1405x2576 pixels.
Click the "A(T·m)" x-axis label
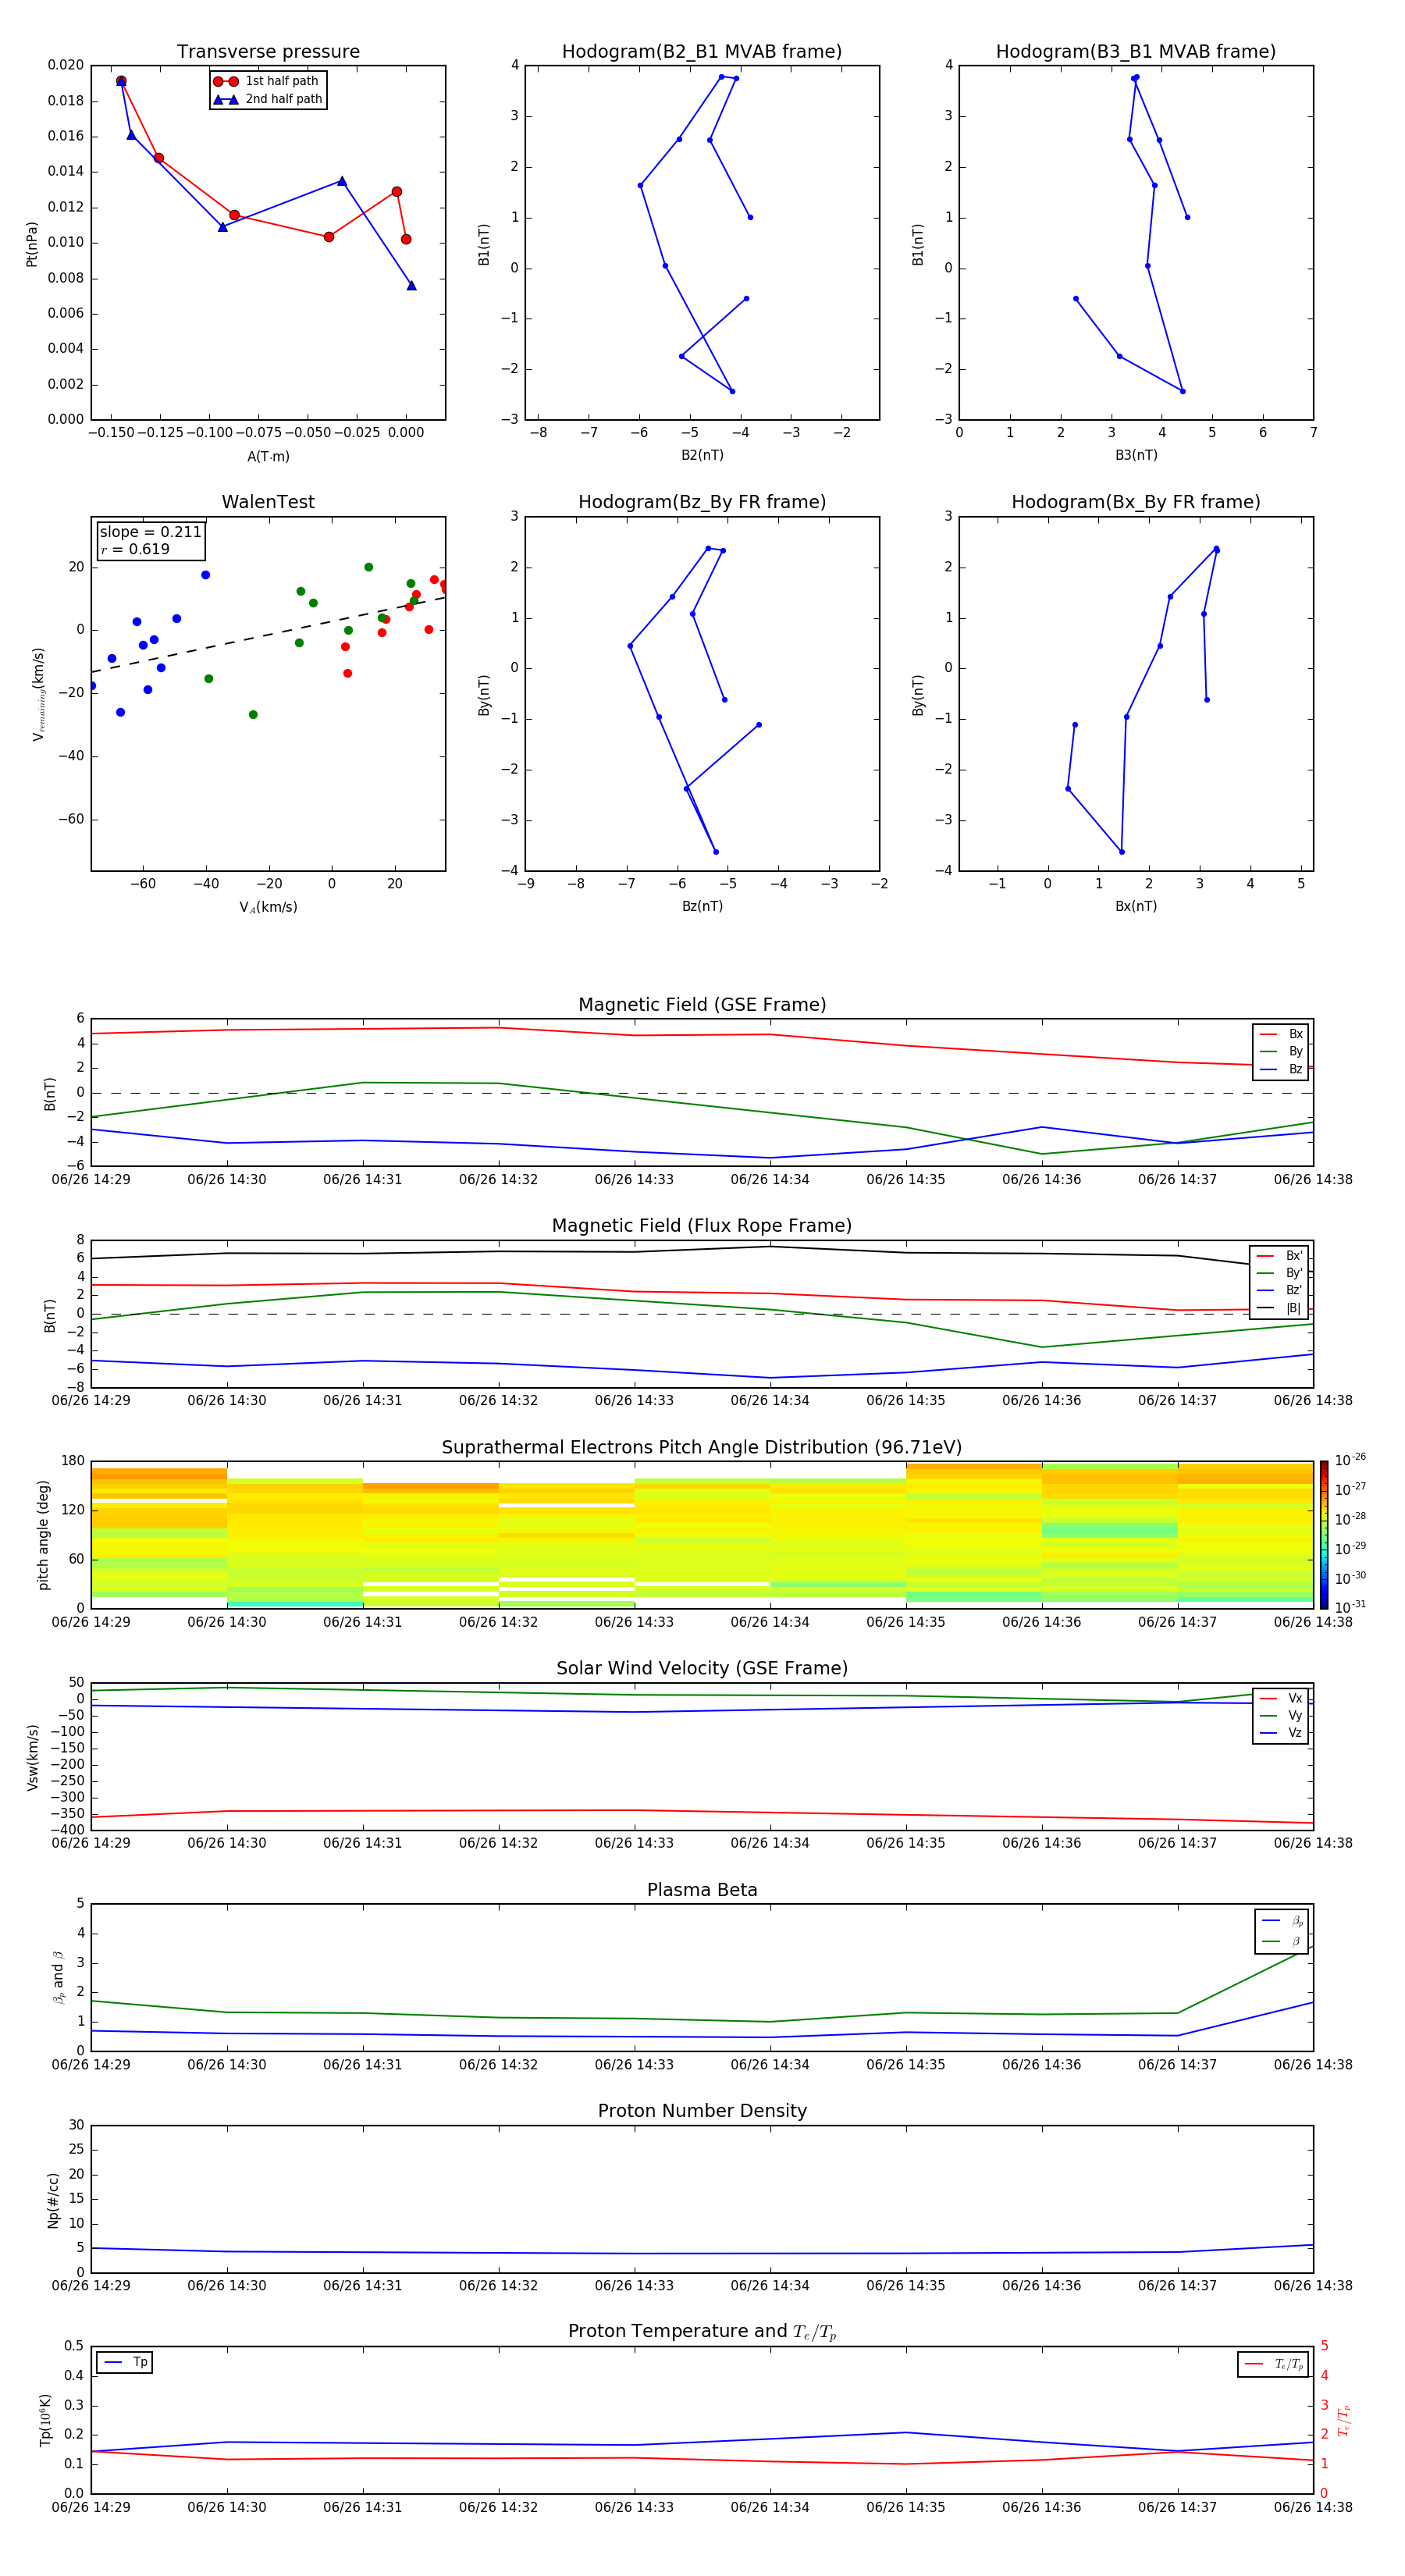pos(268,456)
